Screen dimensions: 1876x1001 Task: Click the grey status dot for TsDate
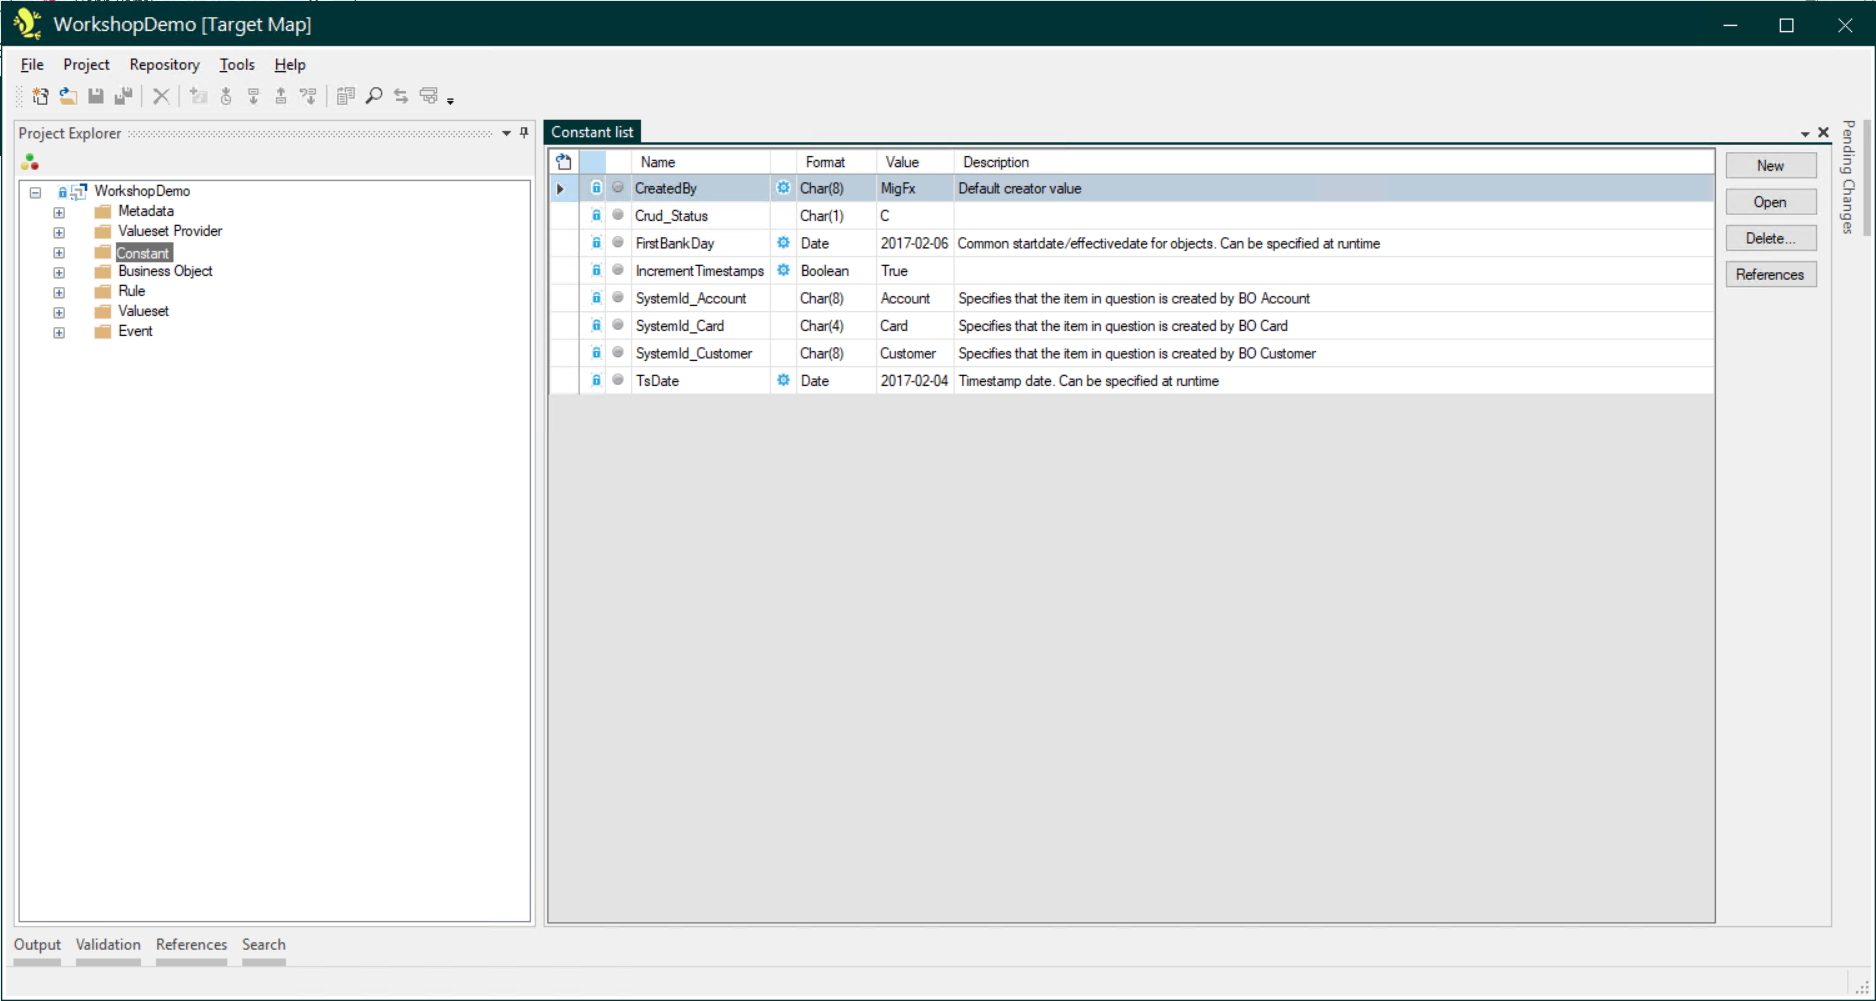(x=618, y=380)
